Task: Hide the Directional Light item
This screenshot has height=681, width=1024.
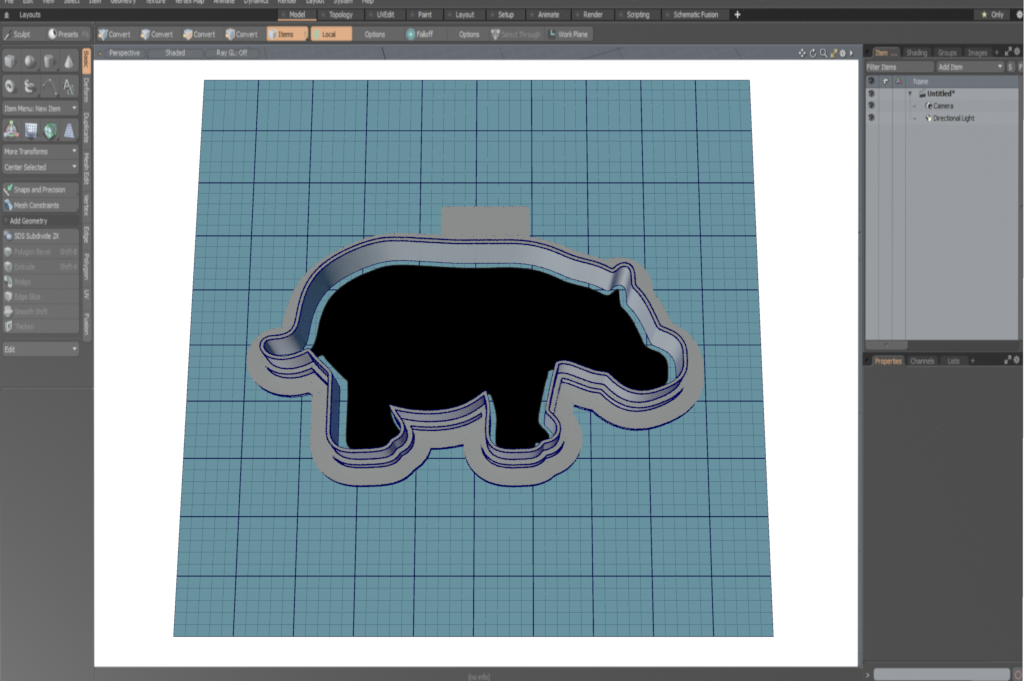Action: coord(871,118)
